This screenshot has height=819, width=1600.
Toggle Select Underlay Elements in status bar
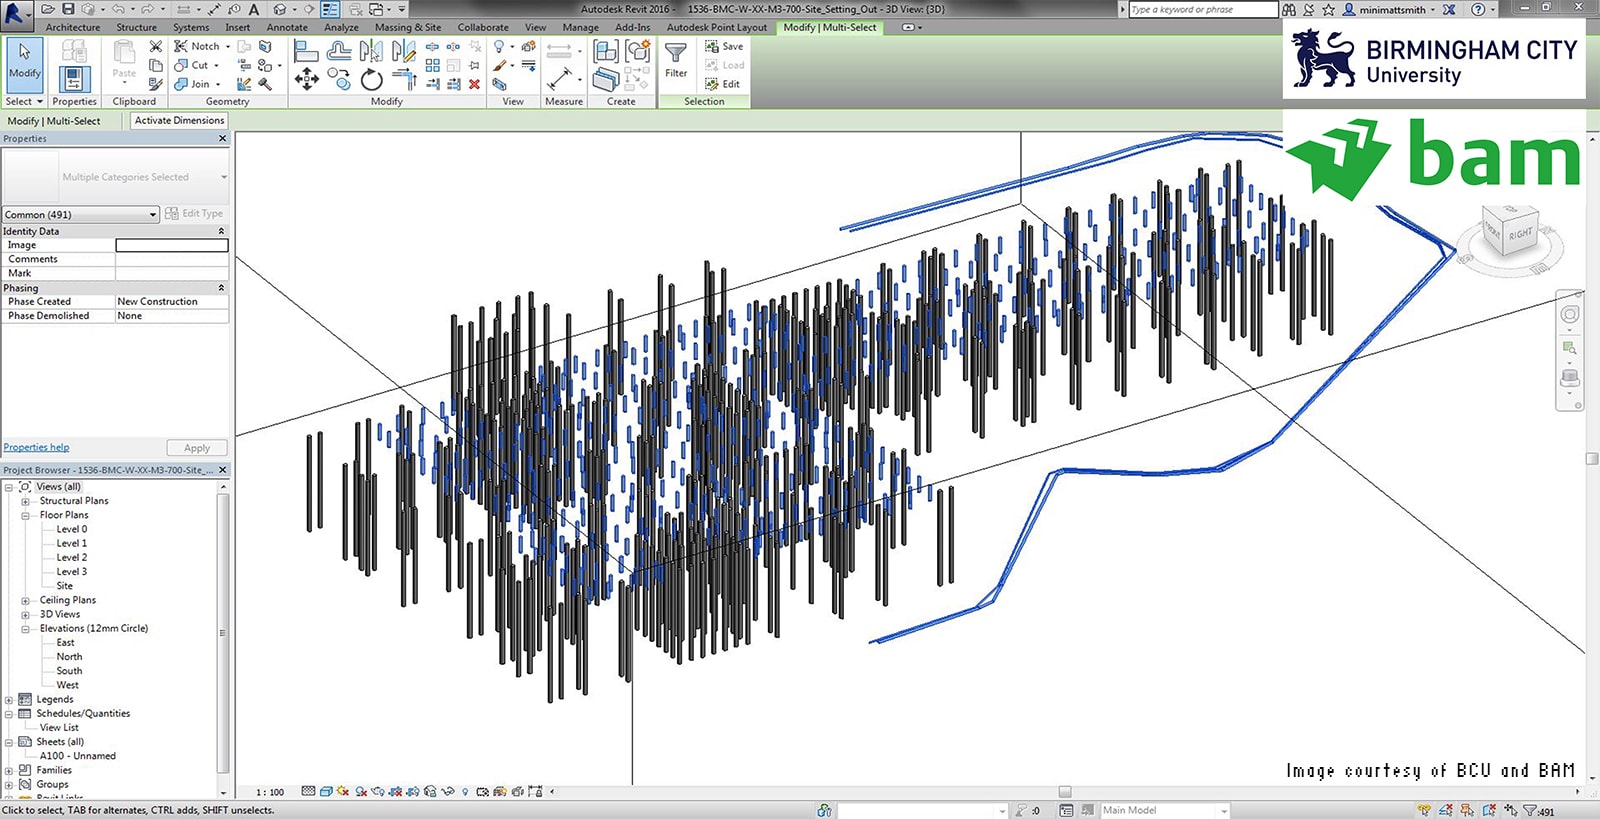coord(1445,810)
